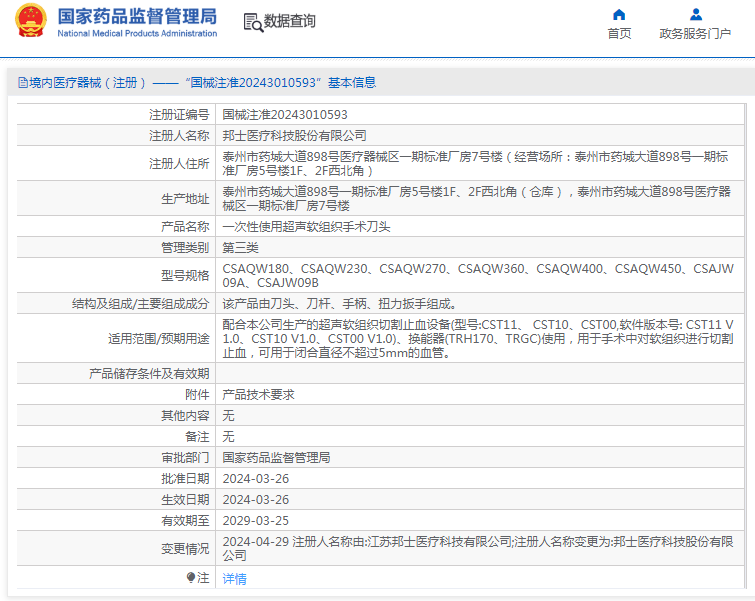Click the 产品名称 row label
This screenshot has height=601, width=755.
pos(185,227)
